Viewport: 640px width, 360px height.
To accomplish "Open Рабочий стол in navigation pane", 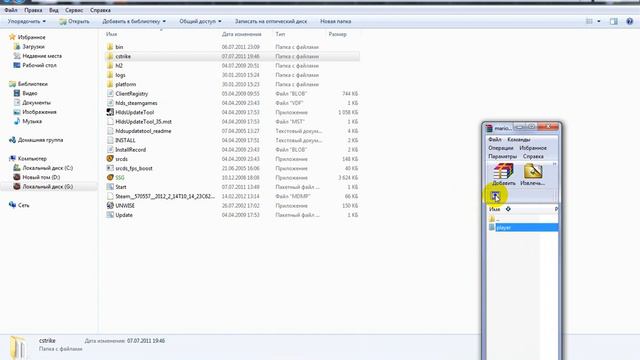I will tap(39, 65).
